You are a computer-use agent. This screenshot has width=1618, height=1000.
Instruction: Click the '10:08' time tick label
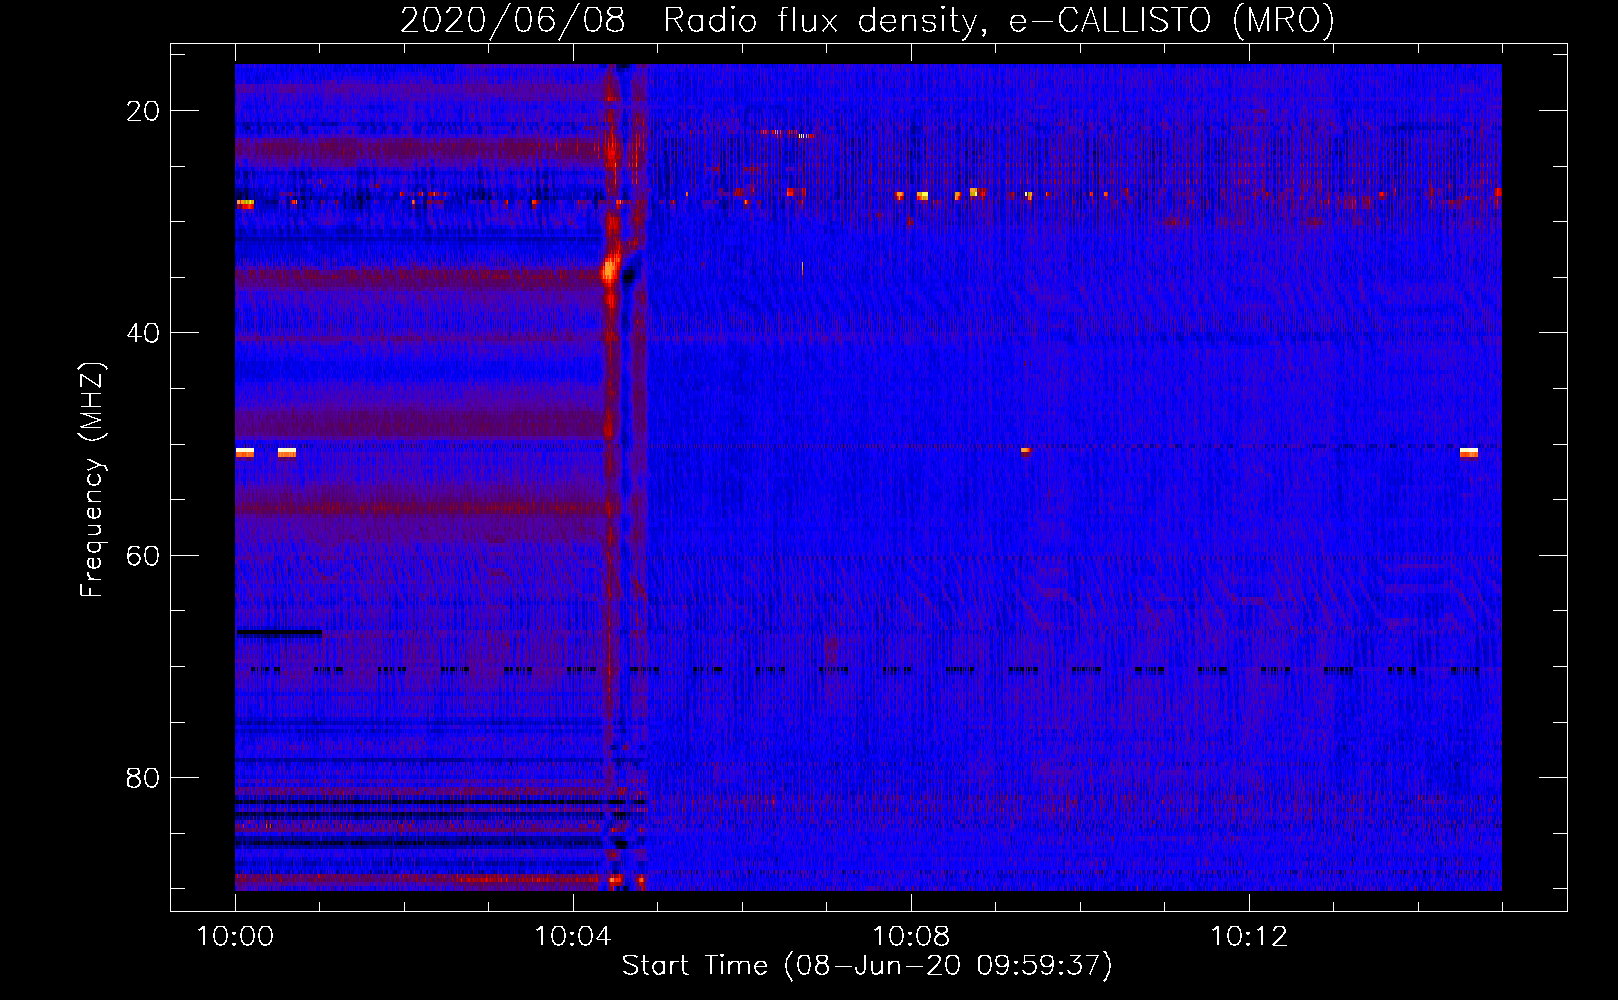tap(911, 937)
